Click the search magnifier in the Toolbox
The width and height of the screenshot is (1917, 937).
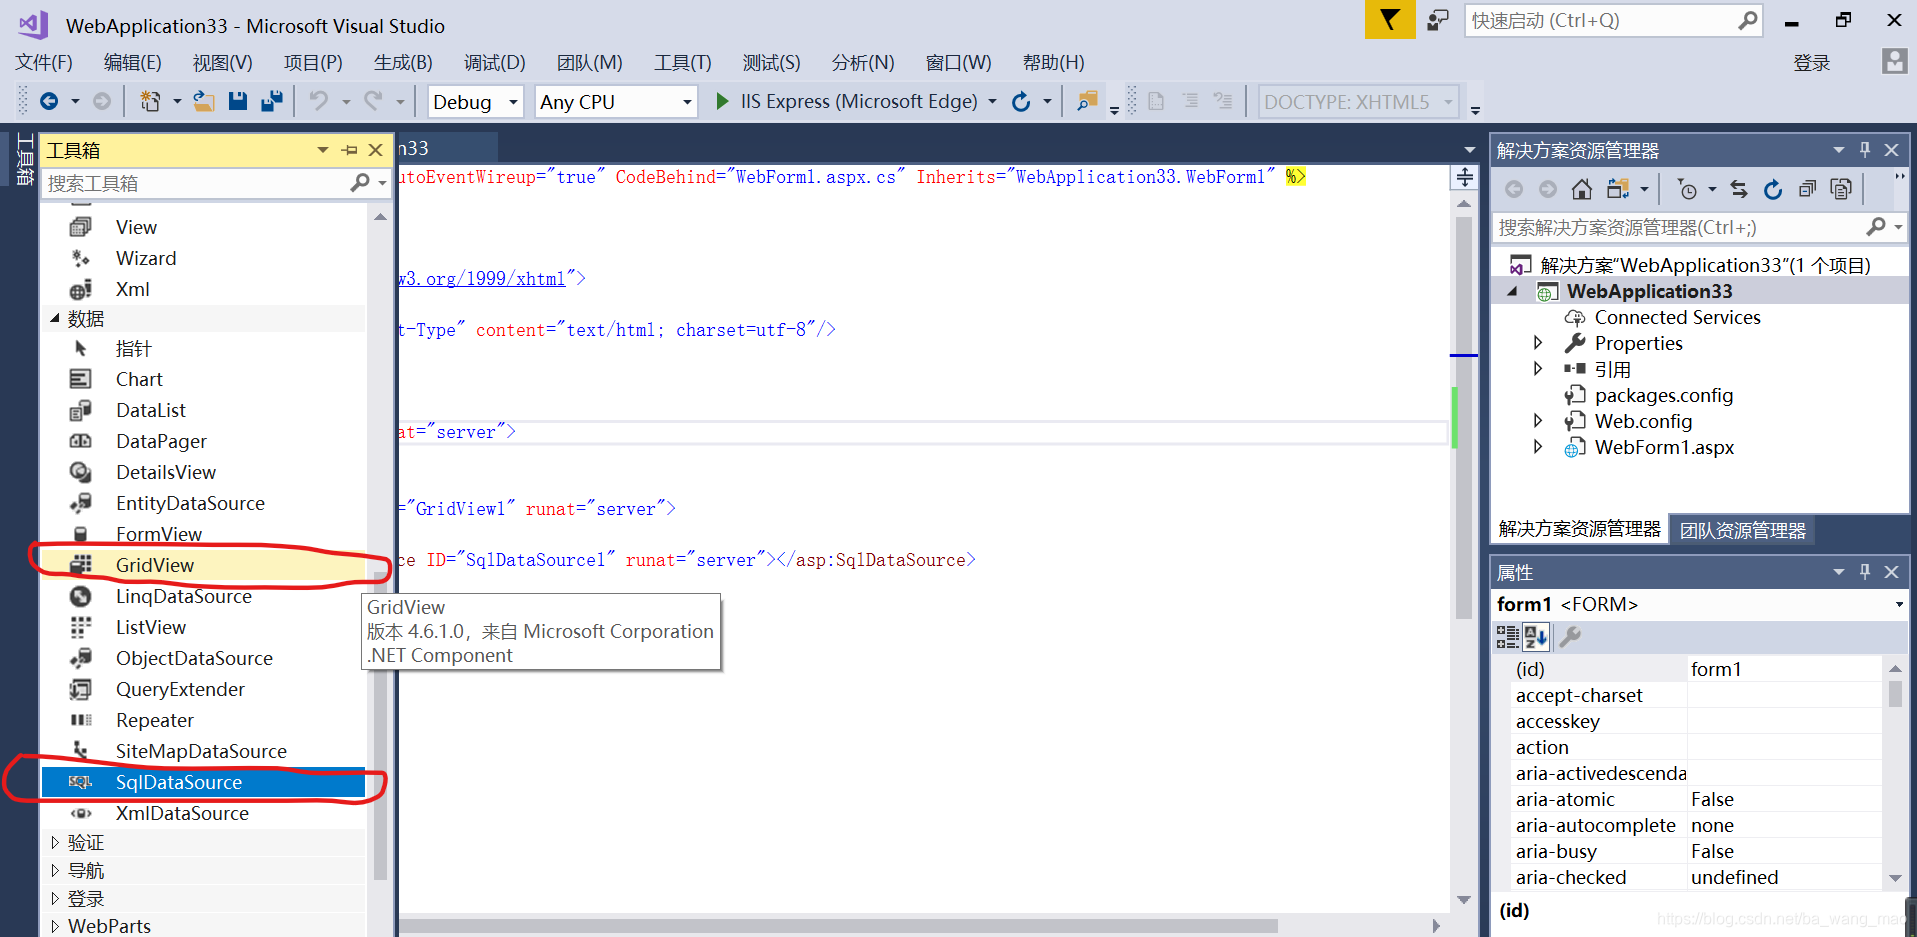tap(358, 183)
